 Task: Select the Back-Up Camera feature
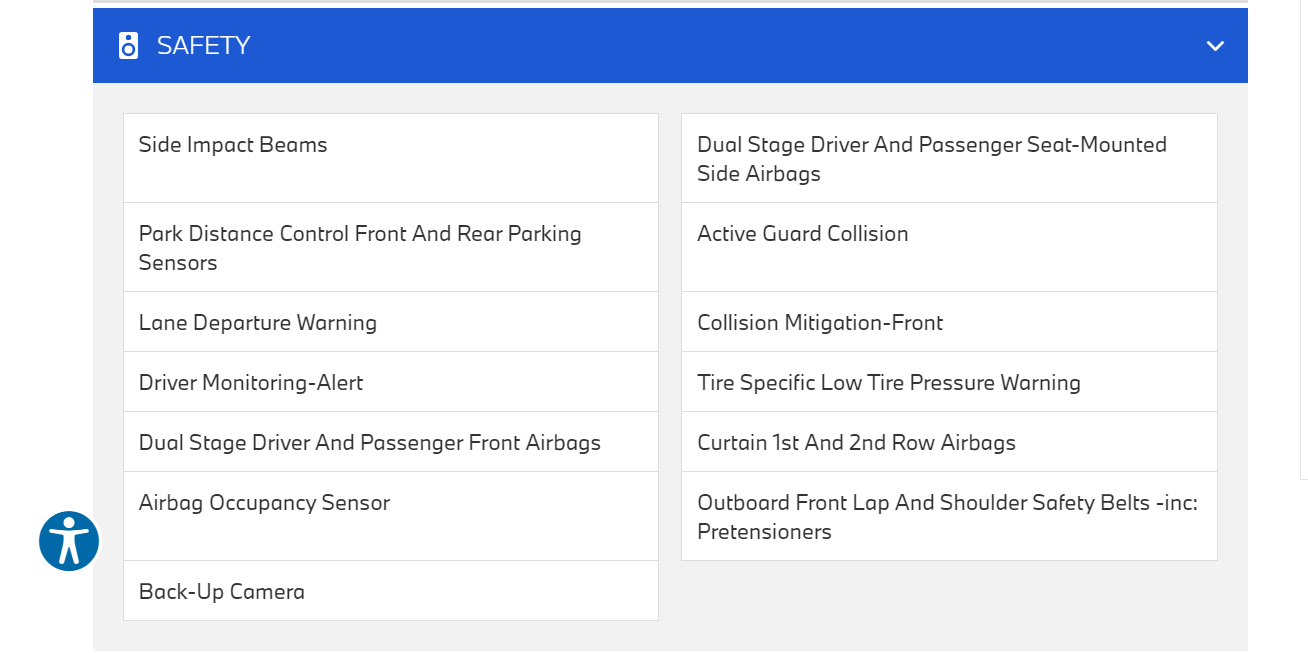coord(222,592)
